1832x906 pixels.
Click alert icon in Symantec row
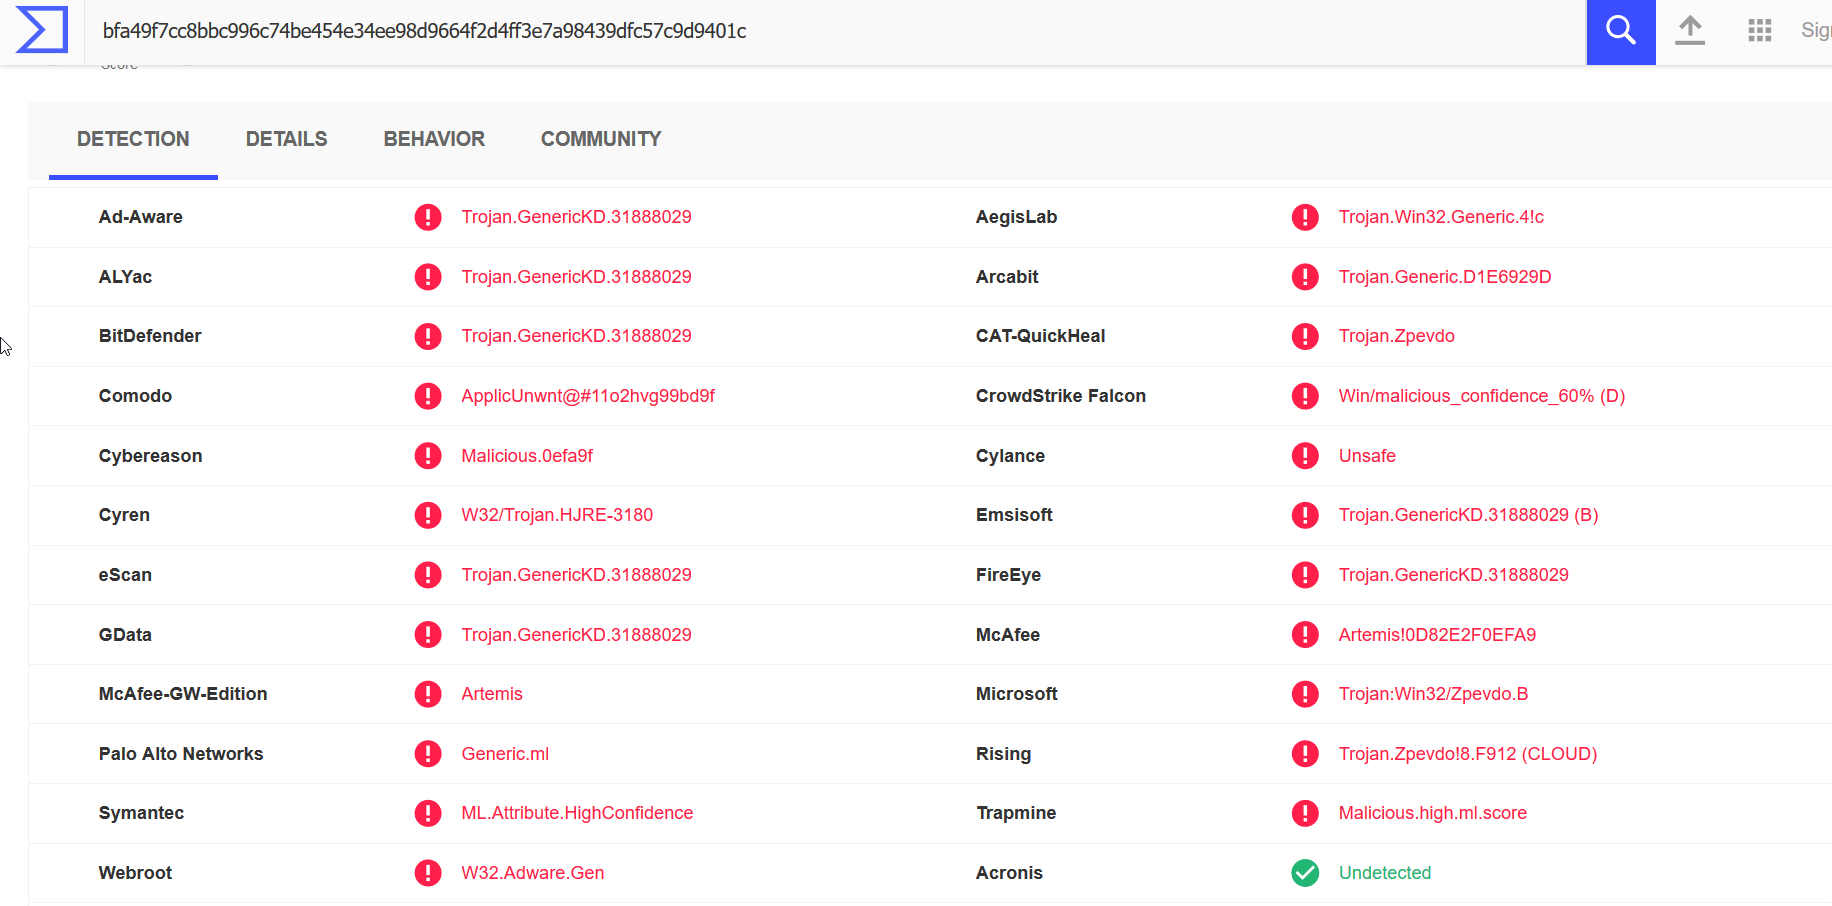point(428,813)
